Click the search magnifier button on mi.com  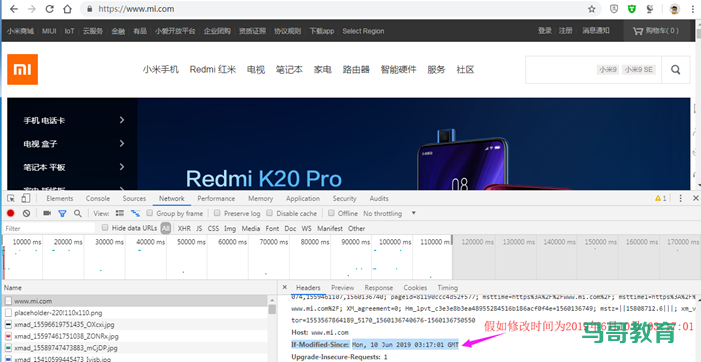(676, 70)
